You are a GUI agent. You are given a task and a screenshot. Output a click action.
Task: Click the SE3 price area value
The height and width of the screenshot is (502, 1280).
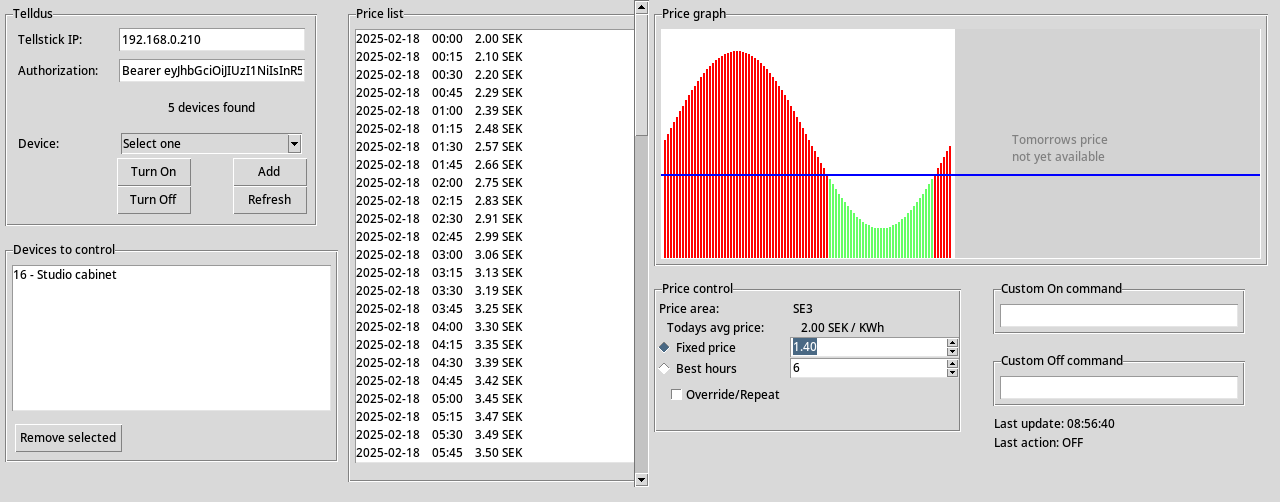802,308
